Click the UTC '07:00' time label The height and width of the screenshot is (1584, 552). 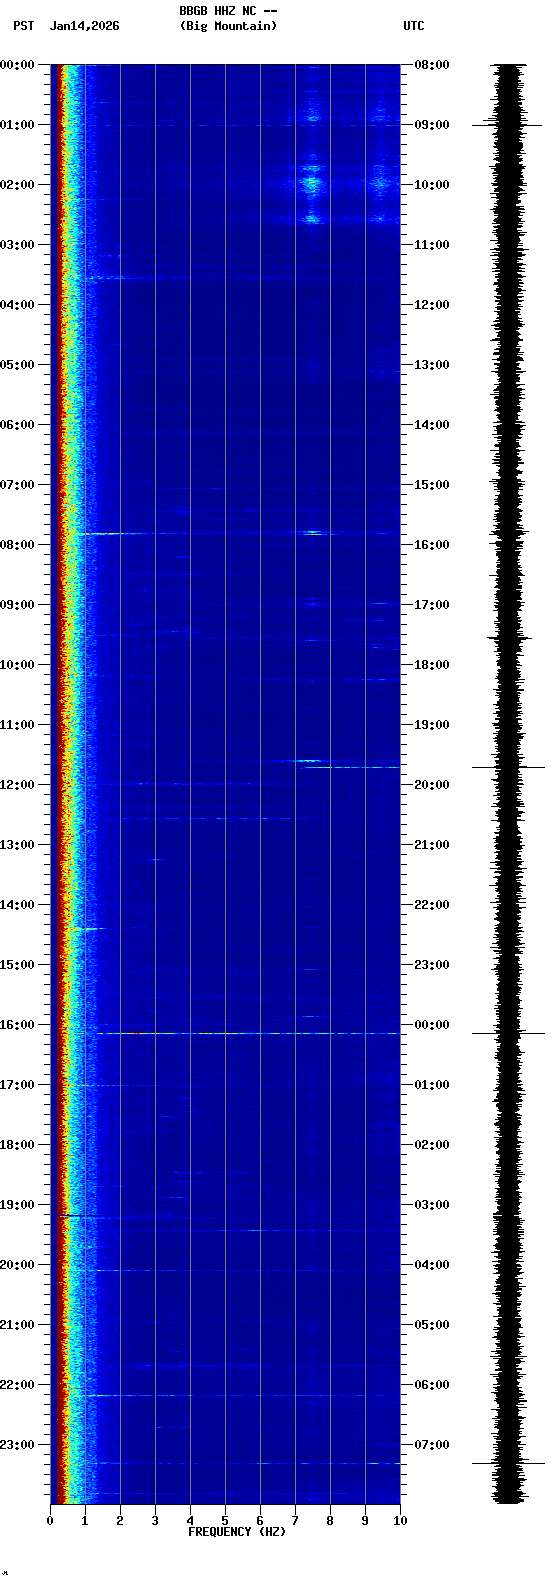coord(432,1445)
